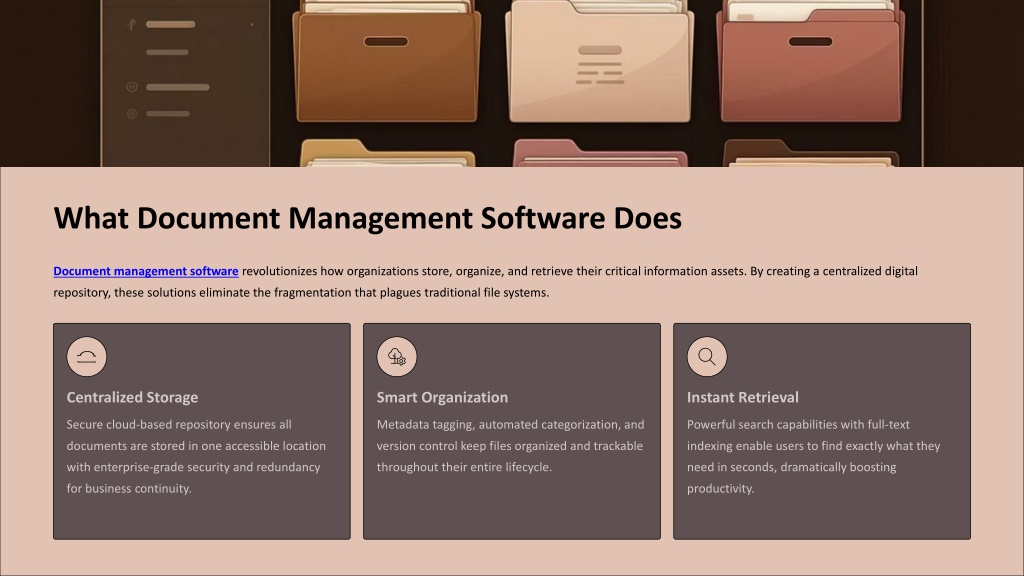Image resolution: width=1024 pixels, height=576 pixels.
Task: Click the intro paragraph about centralized digital repository
Action: (x=485, y=282)
